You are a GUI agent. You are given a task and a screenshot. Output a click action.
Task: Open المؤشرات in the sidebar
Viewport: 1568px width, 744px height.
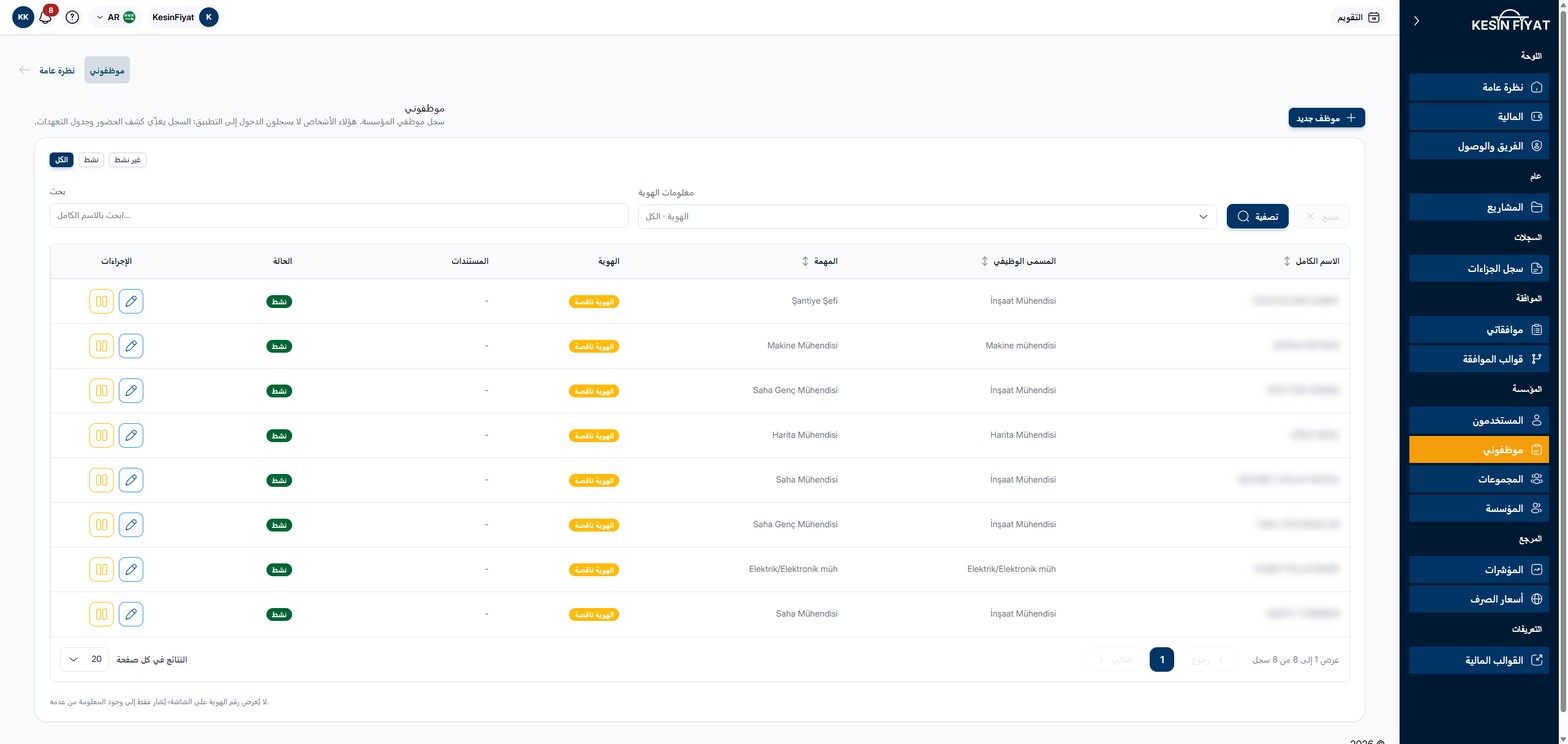pos(1479,570)
